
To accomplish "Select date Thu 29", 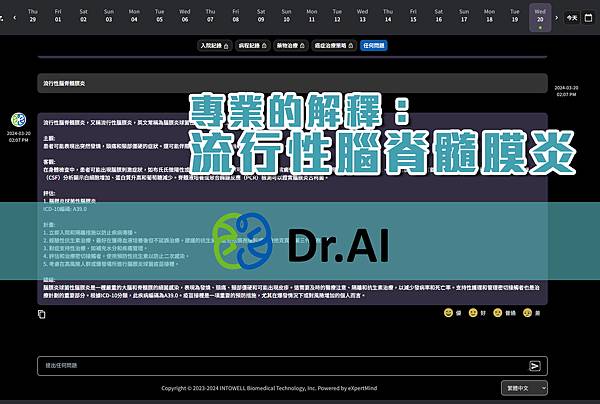I will pyautogui.click(x=33, y=16).
